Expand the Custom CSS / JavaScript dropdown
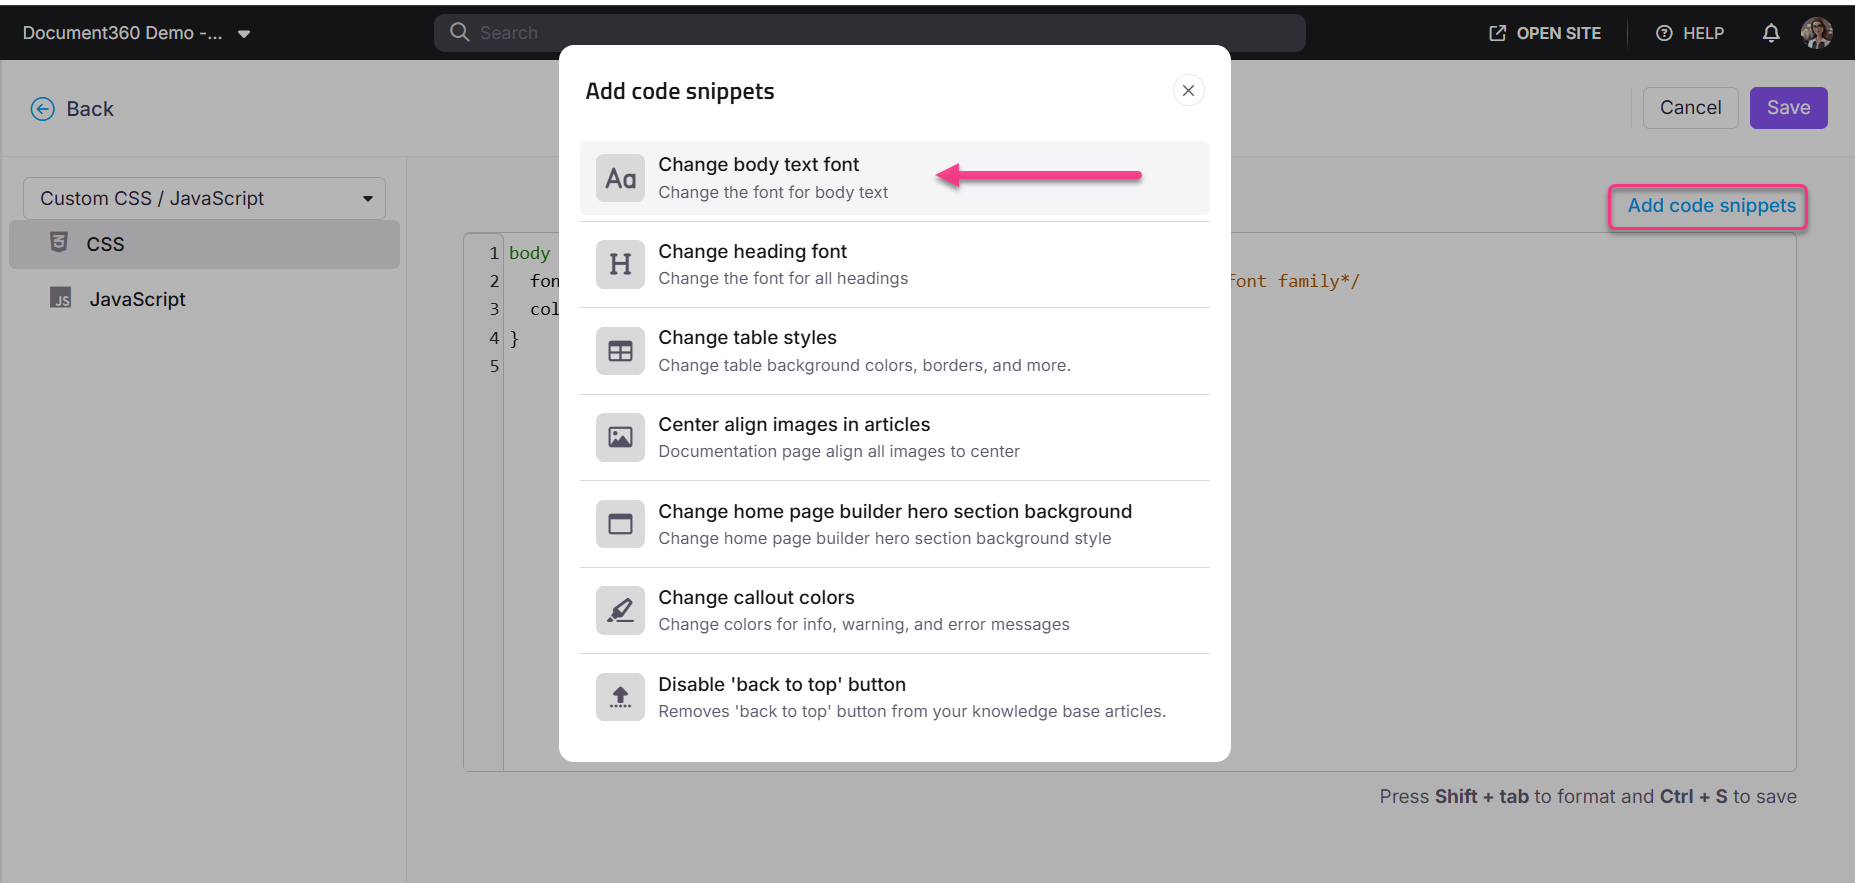The width and height of the screenshot is (1855, 883). (205, 199)
